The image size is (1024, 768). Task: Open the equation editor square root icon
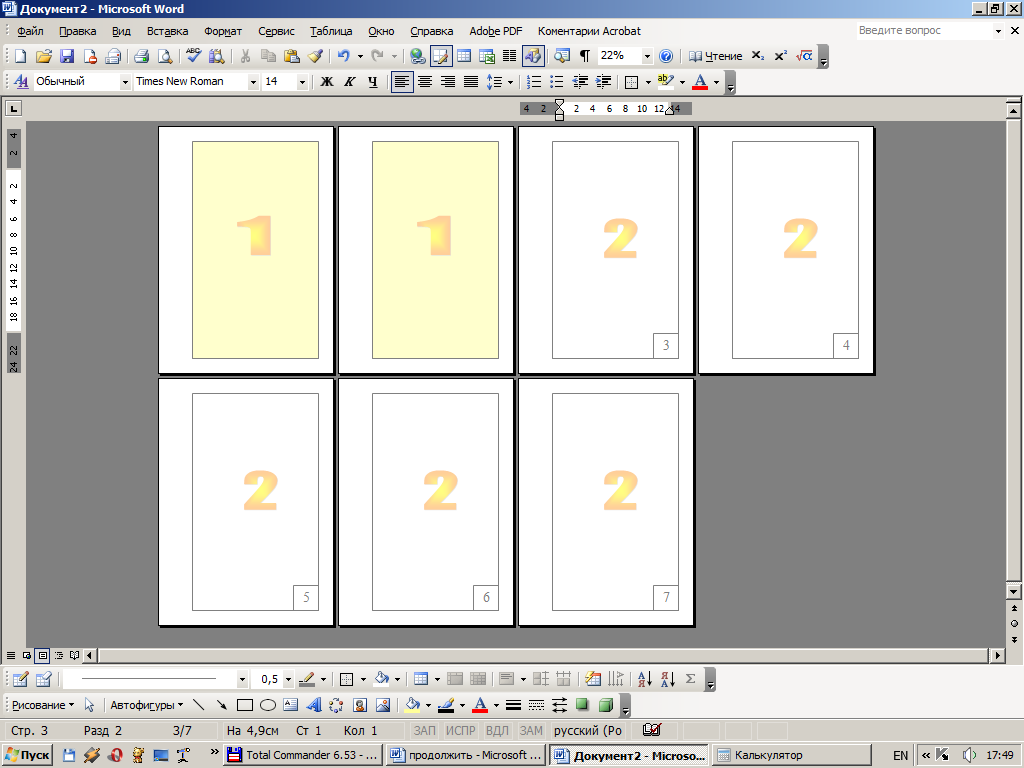804,56
